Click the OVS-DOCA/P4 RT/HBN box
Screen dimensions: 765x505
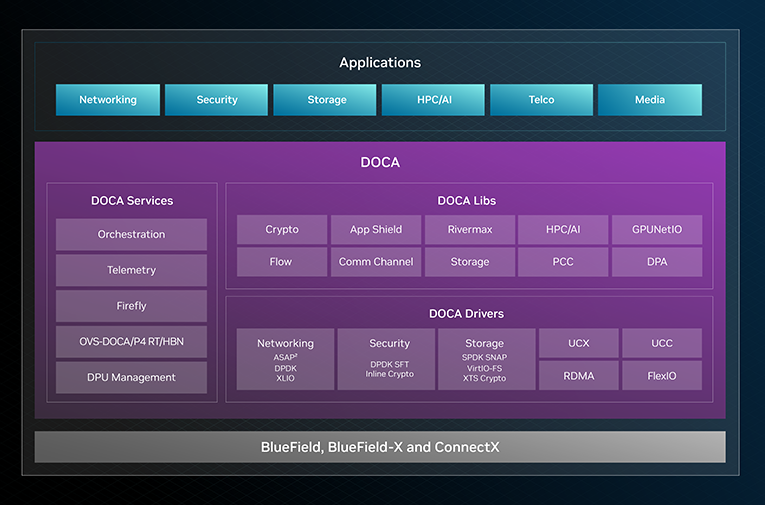click(x=131, y=342)
